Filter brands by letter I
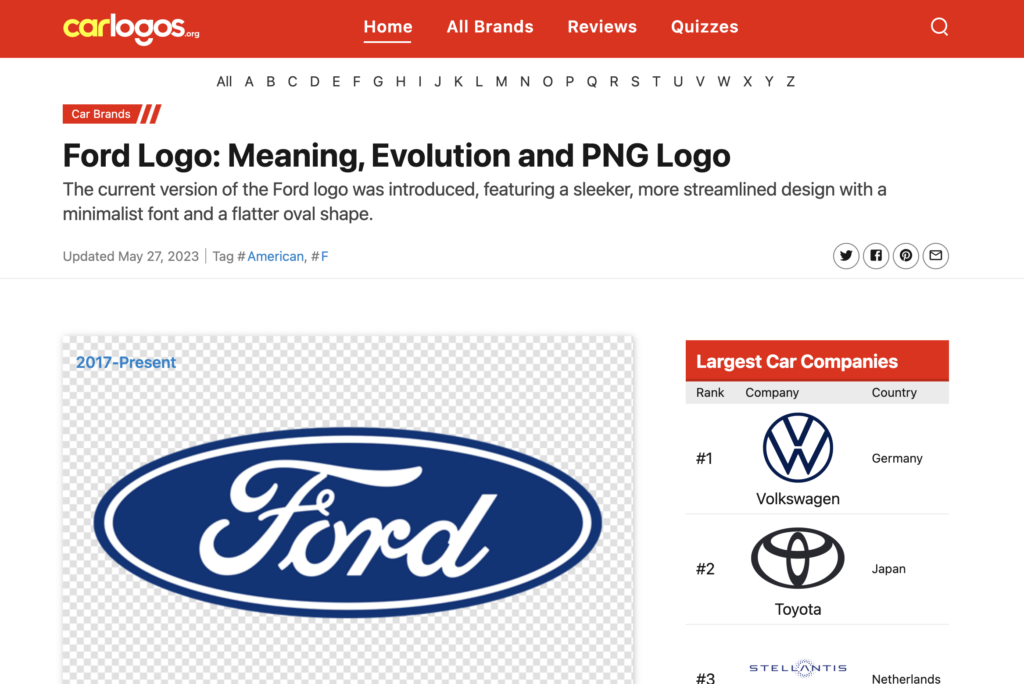Screen dimensions: 1024x684 [x=420, y=82]
